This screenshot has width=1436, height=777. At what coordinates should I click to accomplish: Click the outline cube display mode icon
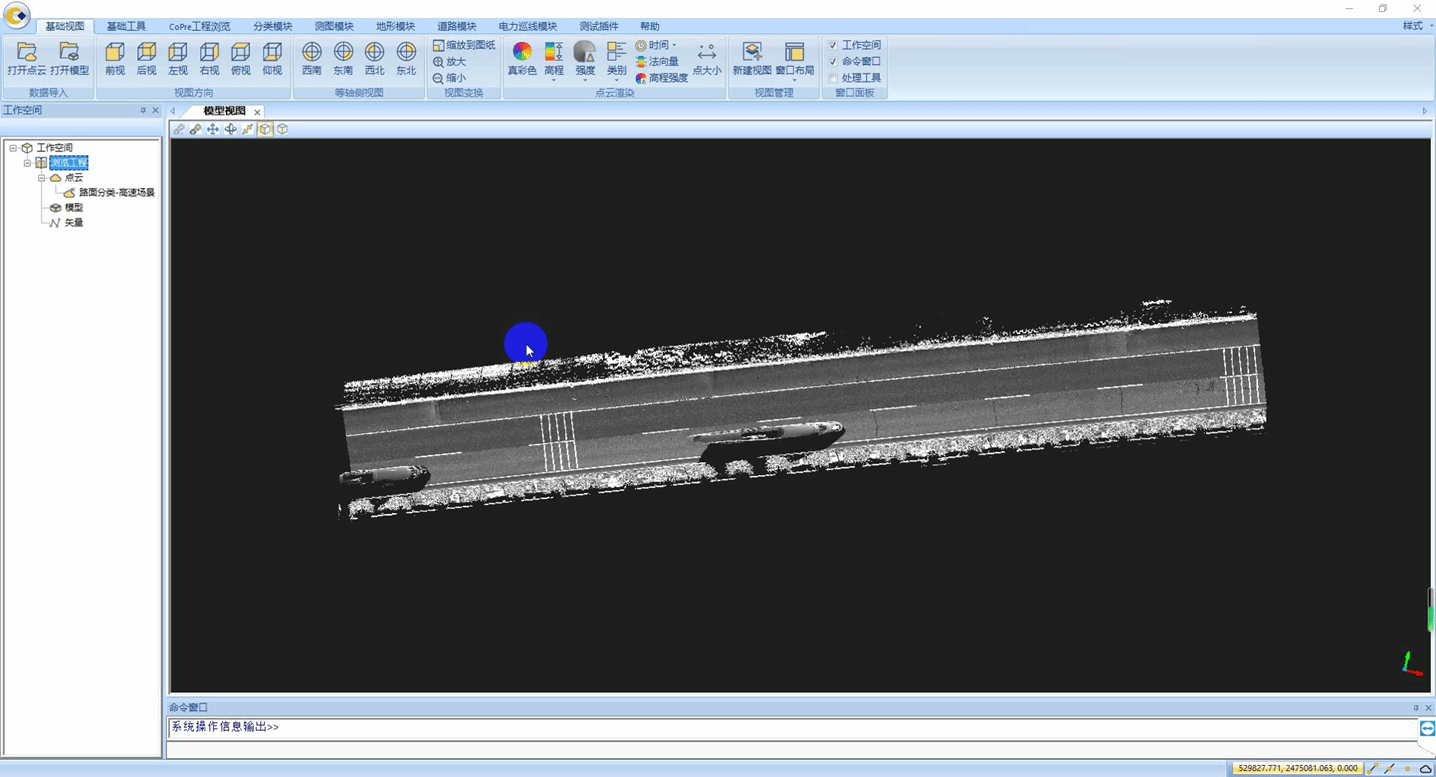pyautogui.click(x=282, y=129)
